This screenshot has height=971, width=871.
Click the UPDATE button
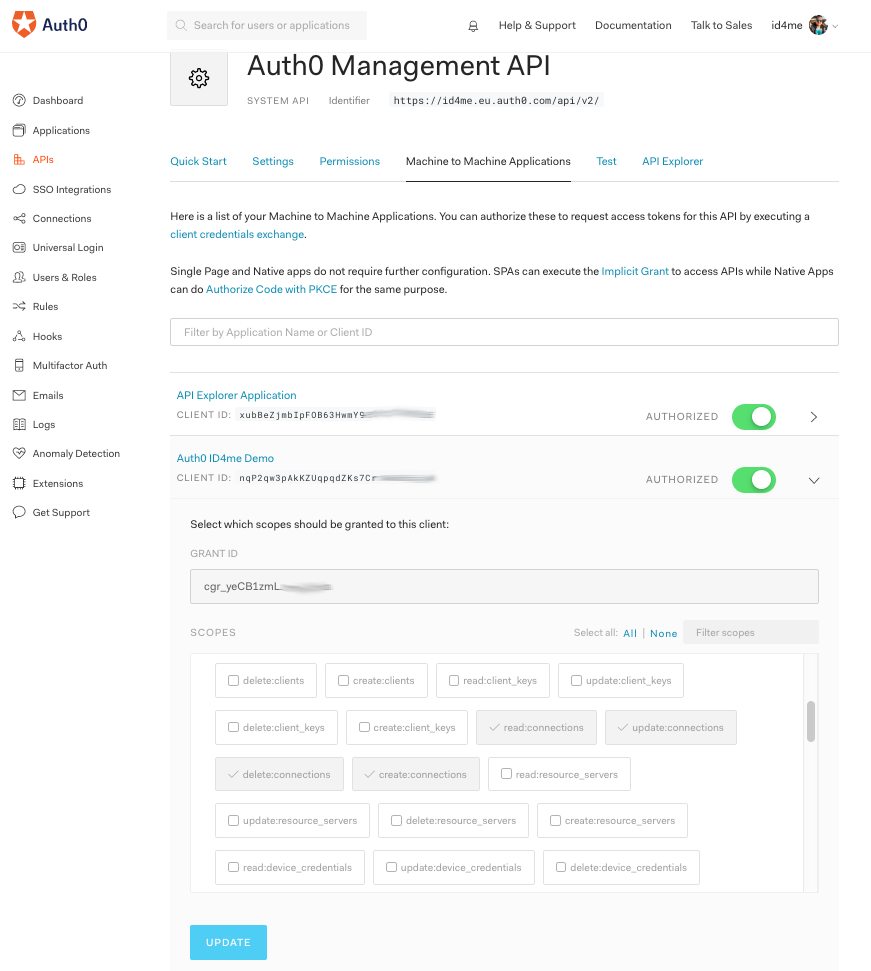[228, 943]
